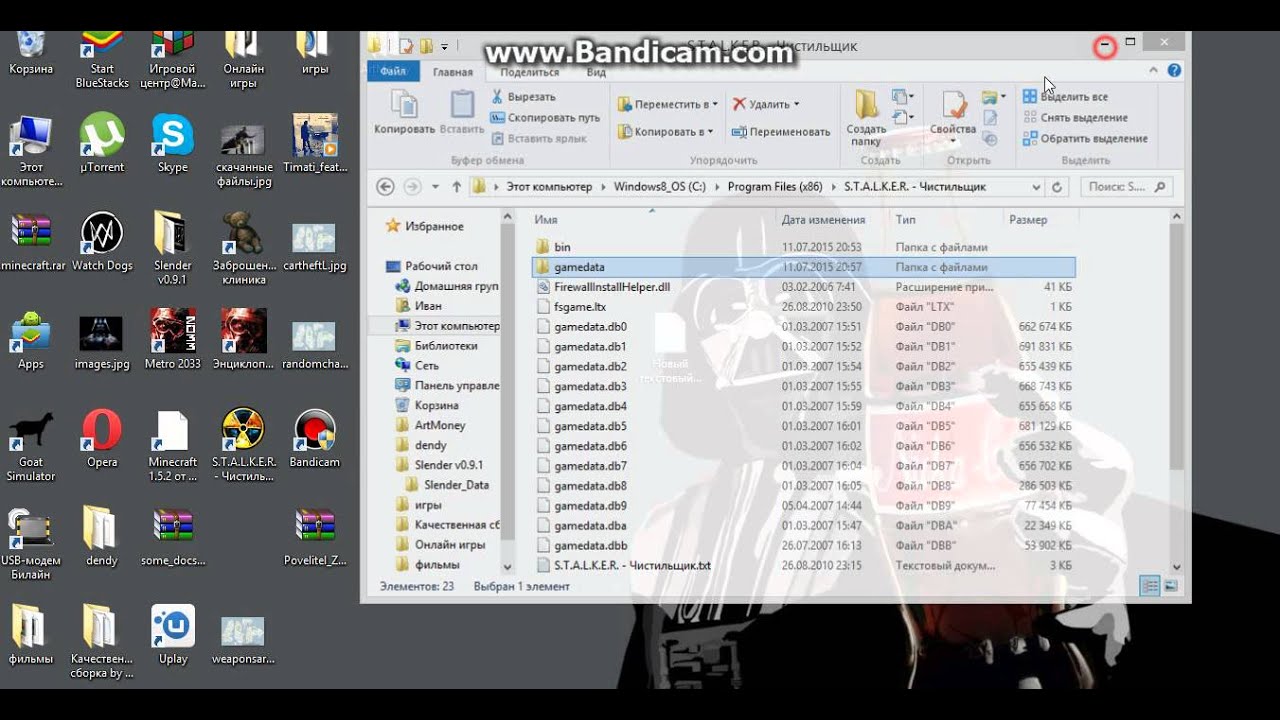
Task: Click the Skype desktop icon
Action: pyautogui.click(x=173, y=143)
